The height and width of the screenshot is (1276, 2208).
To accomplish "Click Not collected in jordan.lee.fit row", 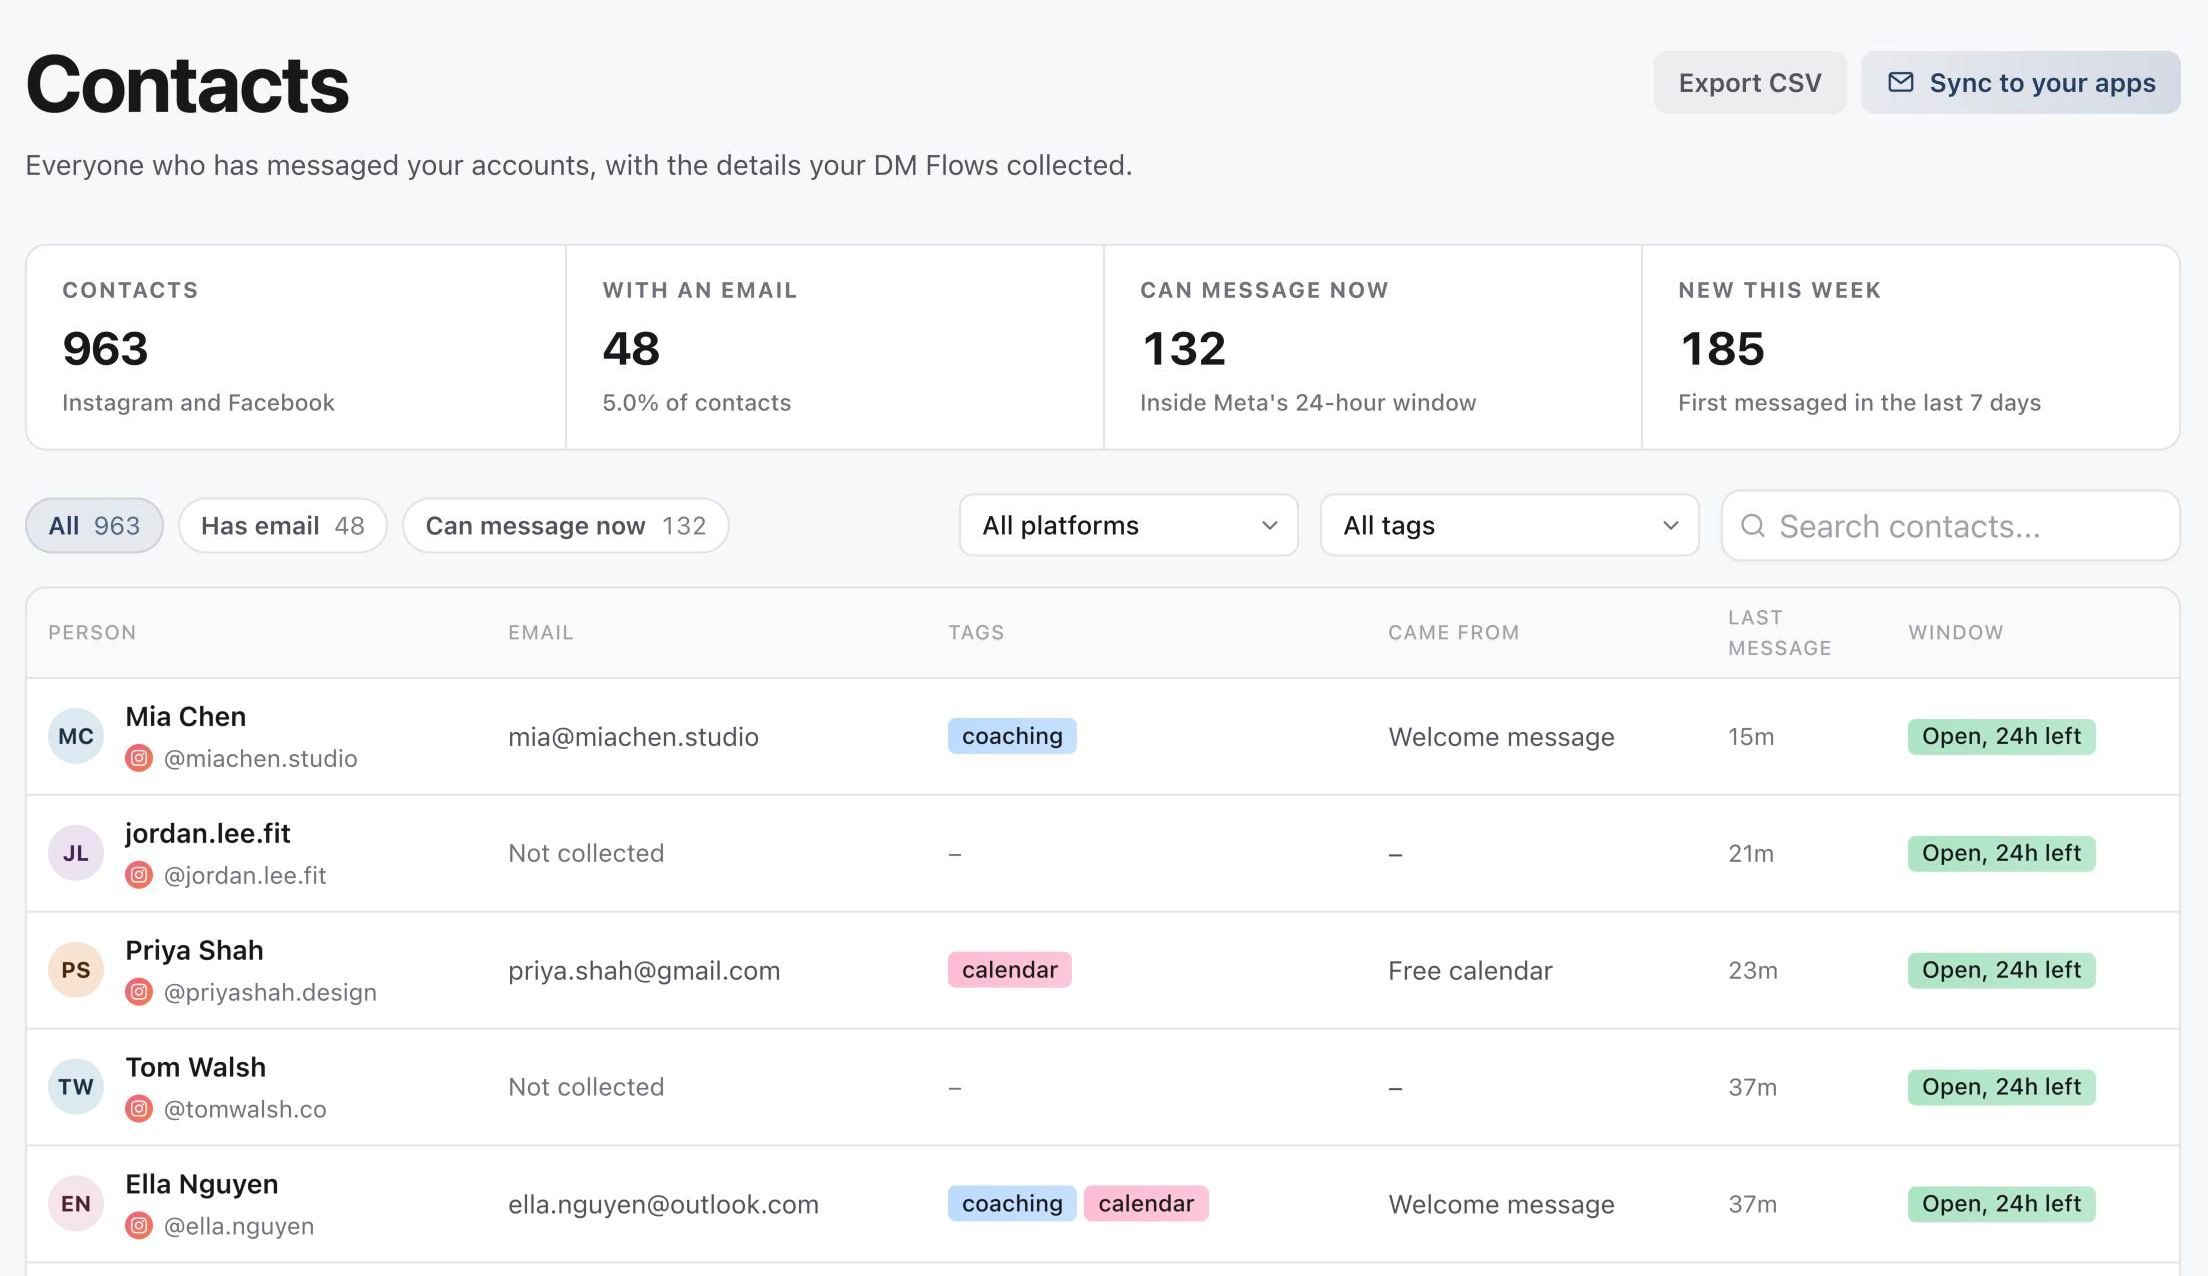I will (x=586, y=853).
